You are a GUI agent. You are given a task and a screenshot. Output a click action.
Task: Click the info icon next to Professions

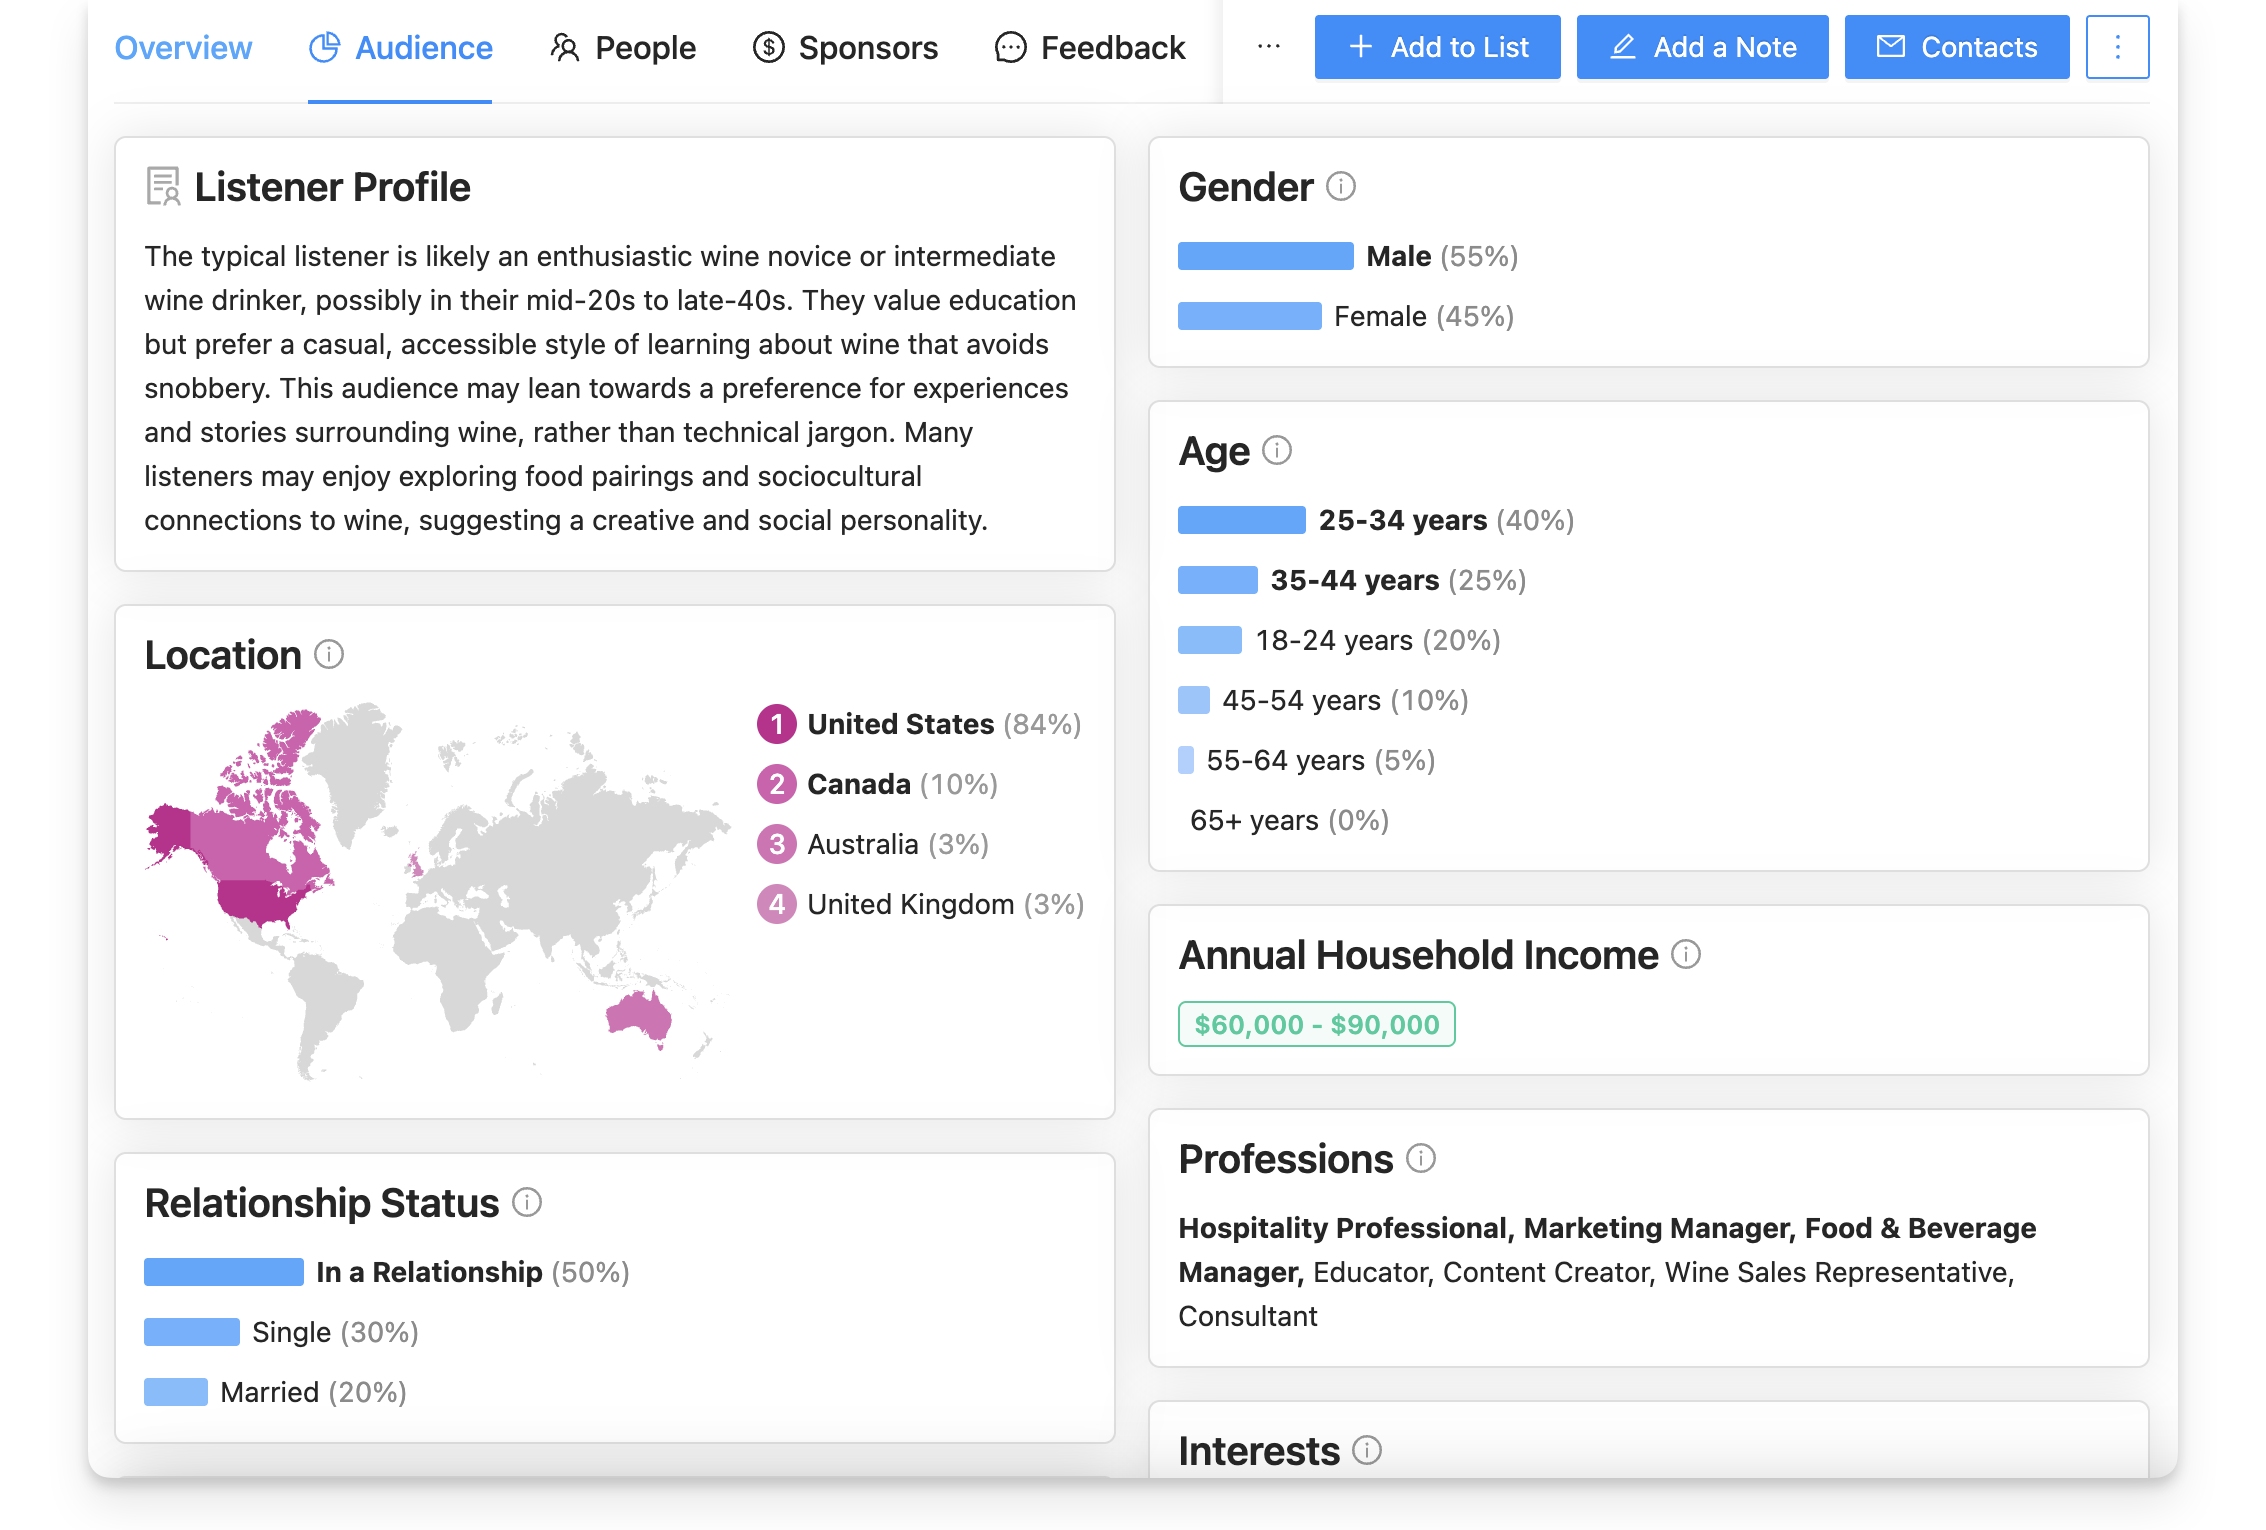pos(1421,1159)
